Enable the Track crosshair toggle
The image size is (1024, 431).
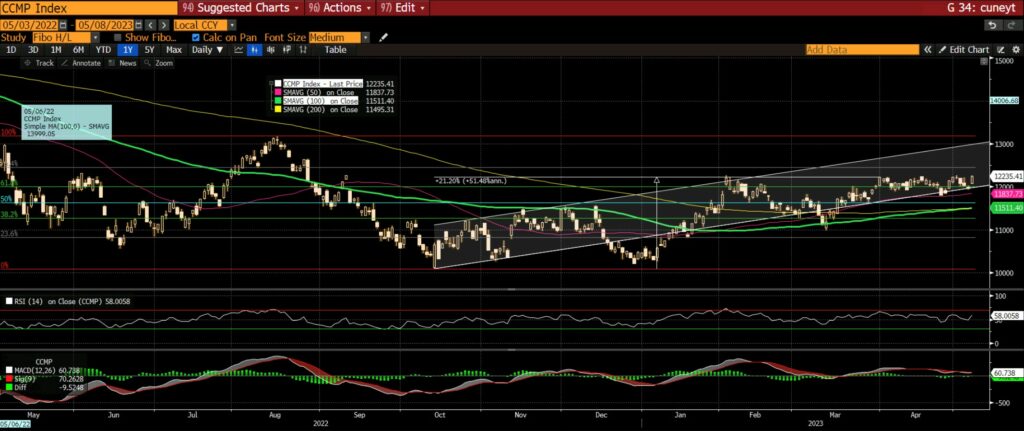[40, 62]
